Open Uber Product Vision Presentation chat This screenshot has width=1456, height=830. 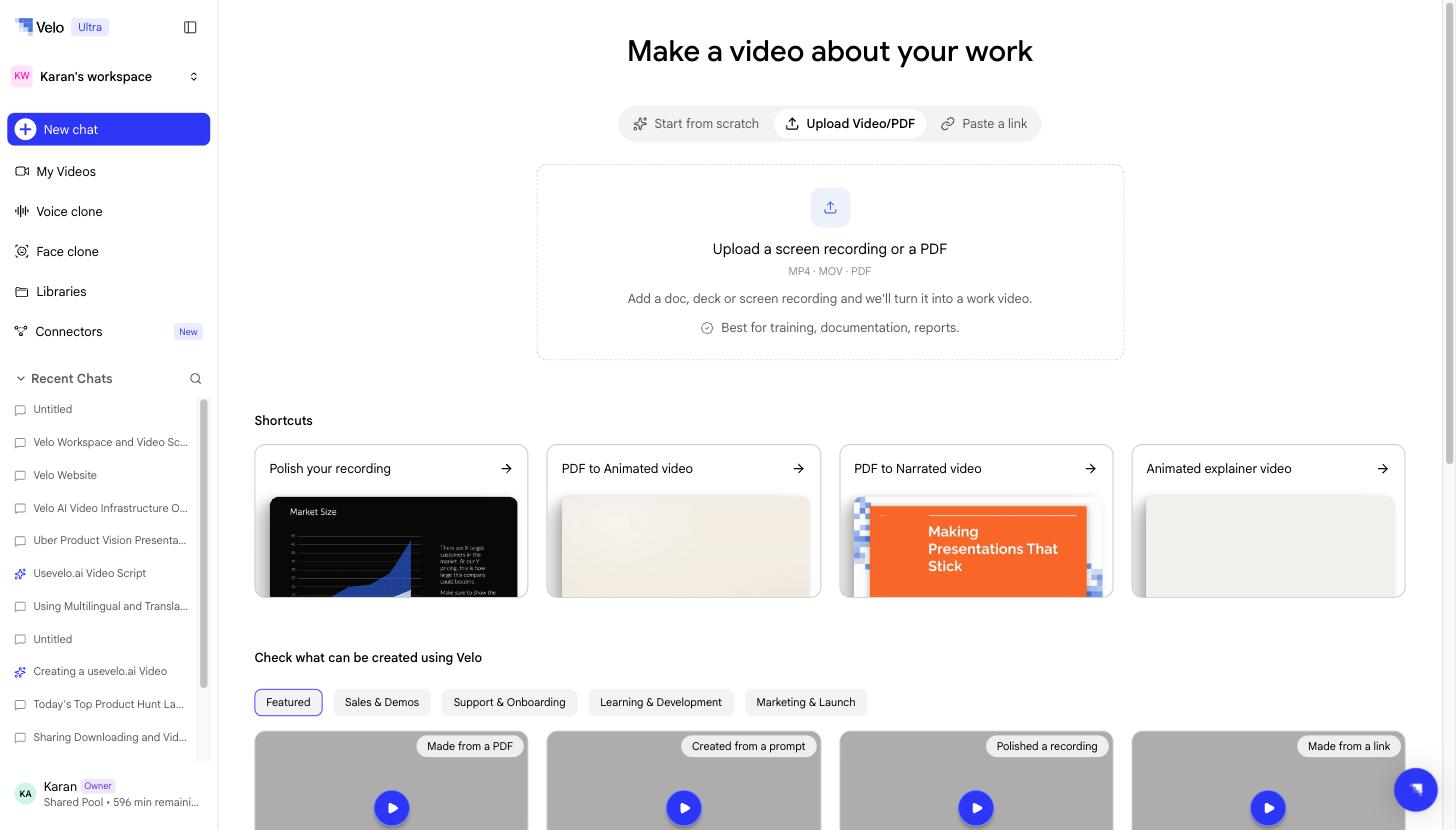(x=101, y=540)
